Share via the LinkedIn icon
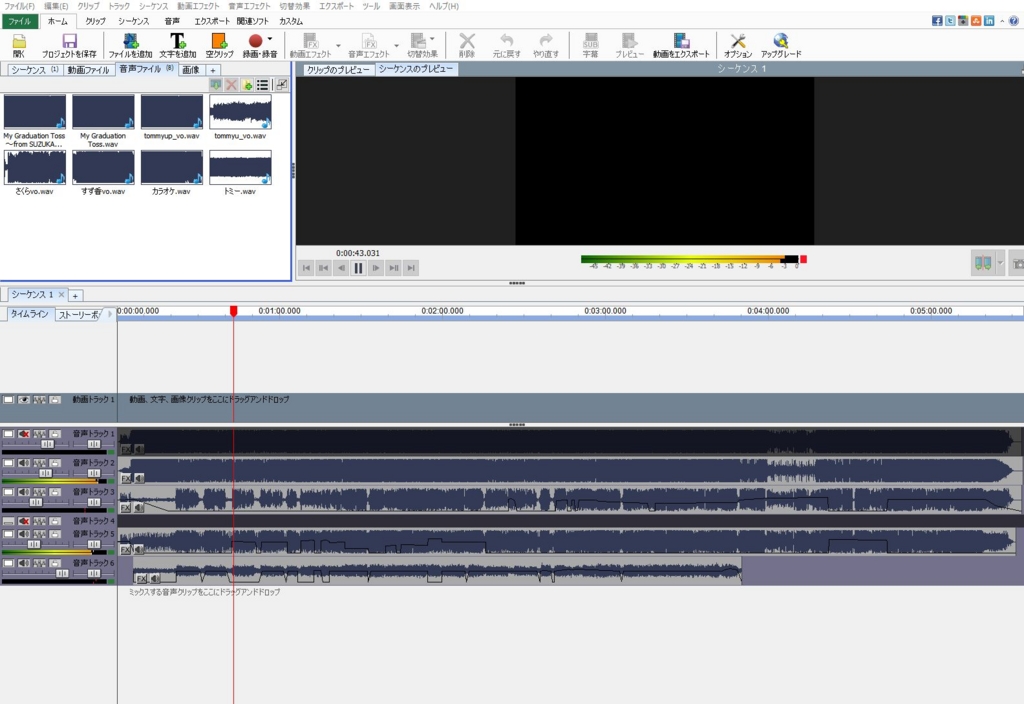The height and width of the screenshot is (704, 1024). tap(989, 21)
